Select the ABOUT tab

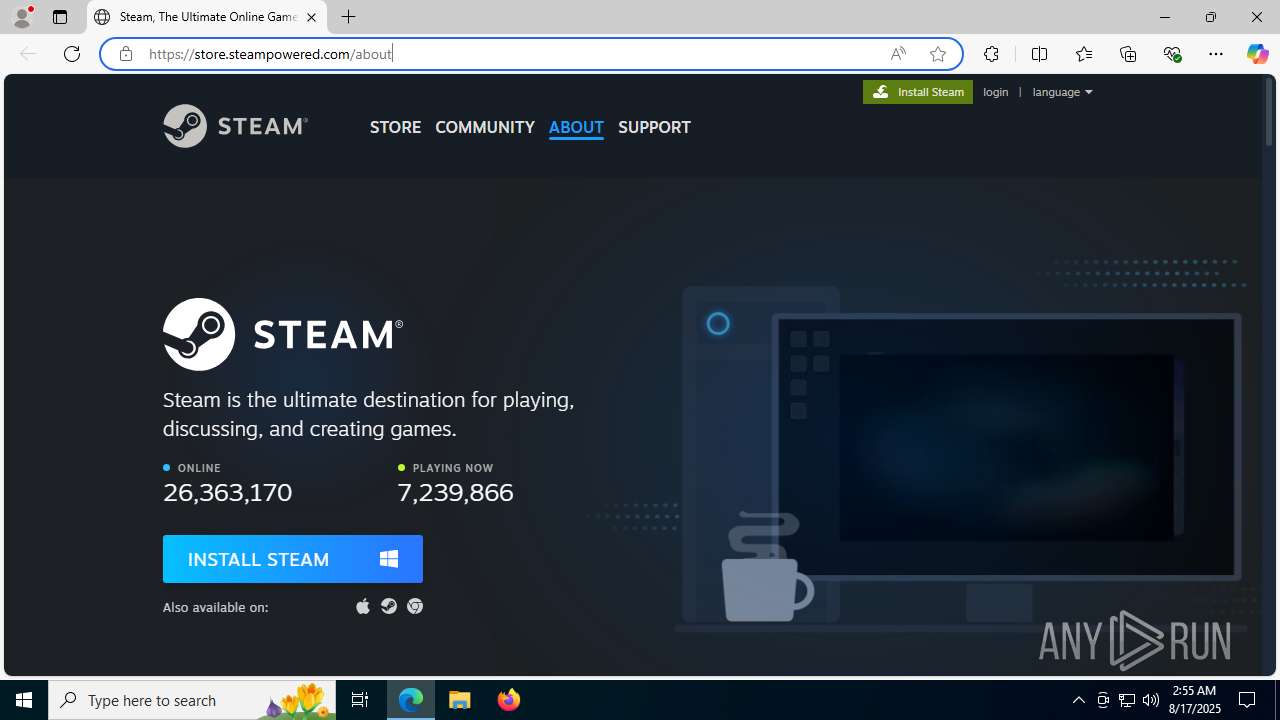tap(576, 127)
